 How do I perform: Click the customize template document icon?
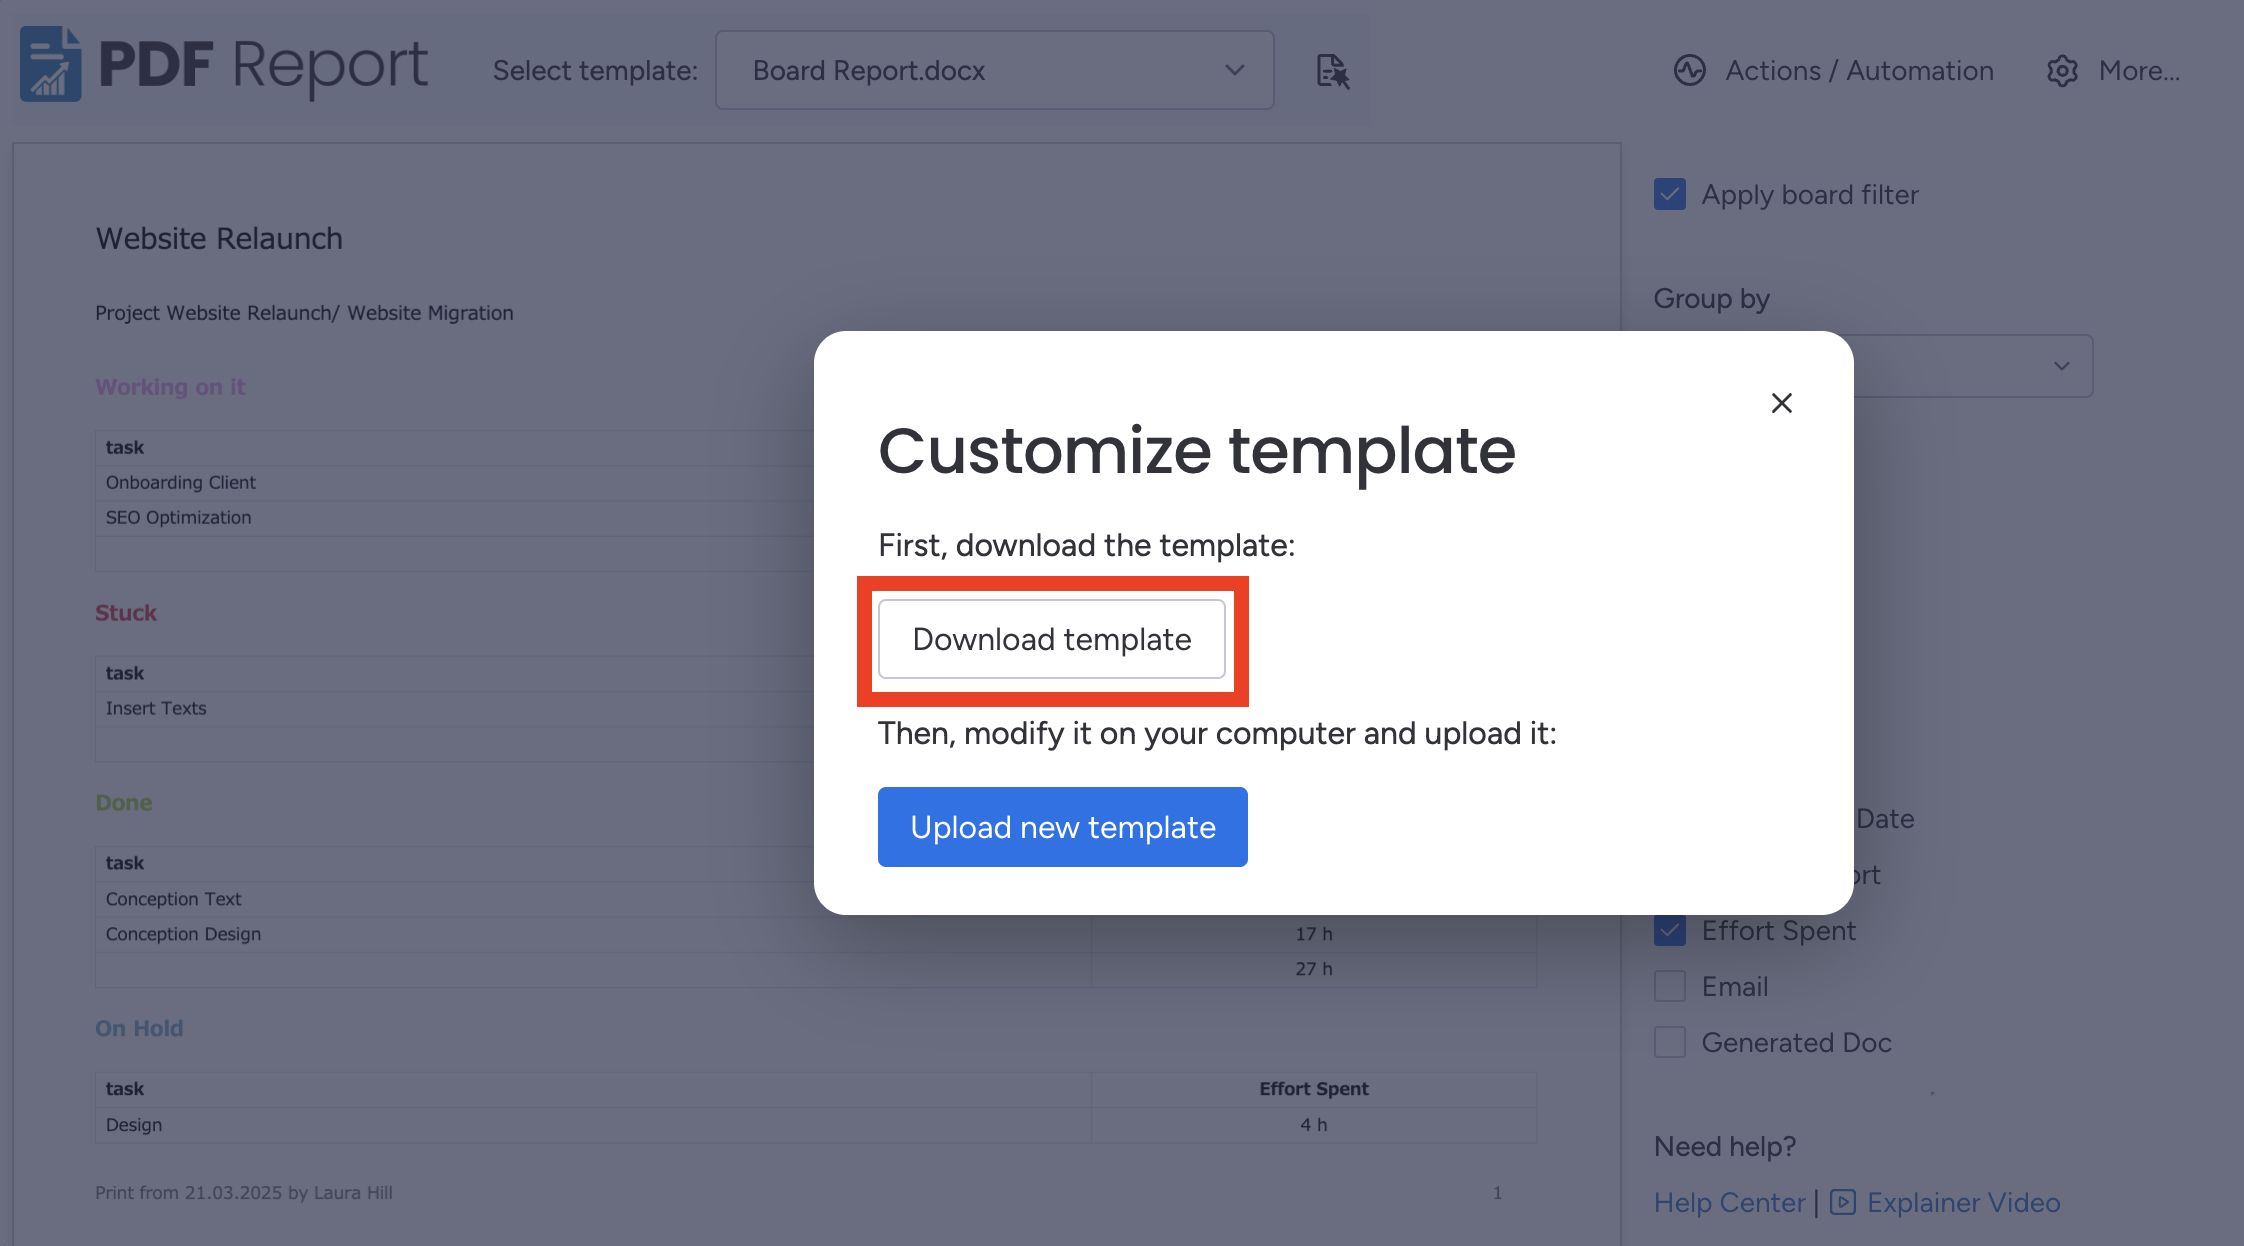point(1332,71)
